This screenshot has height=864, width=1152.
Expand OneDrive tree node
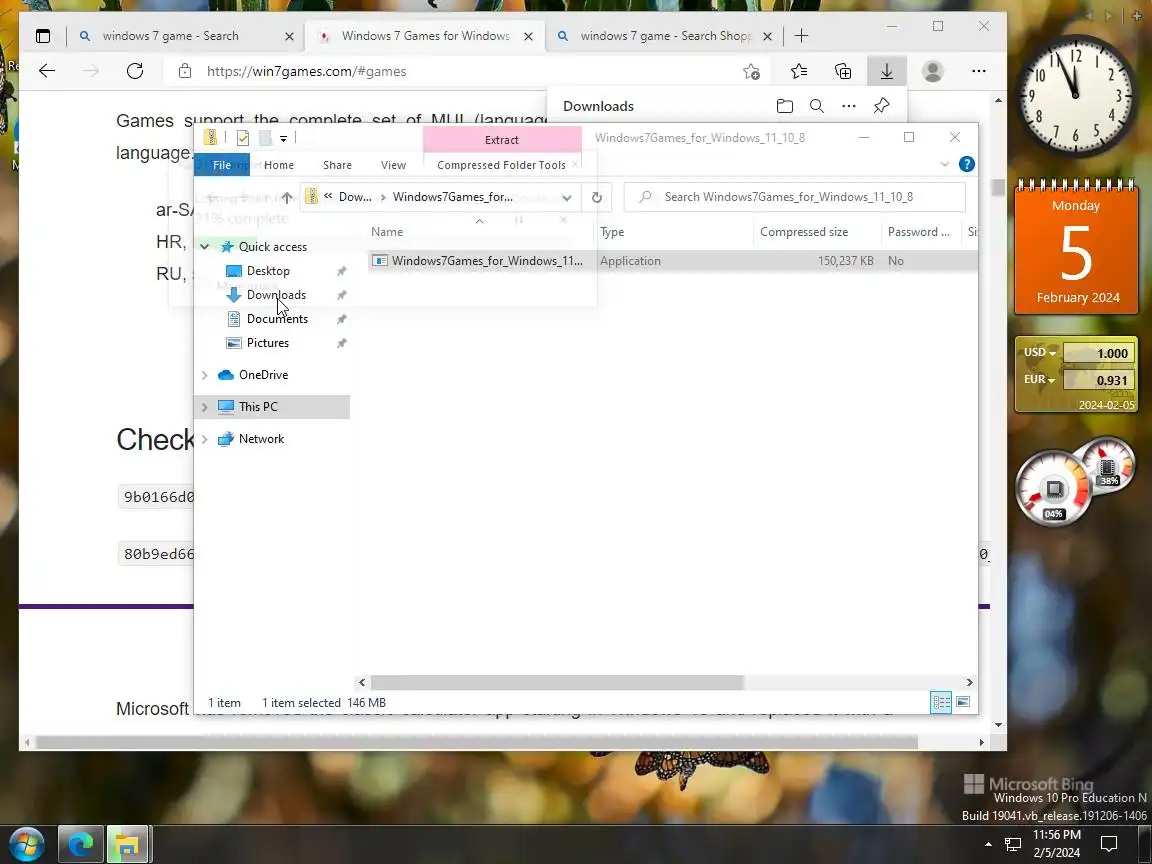click(204, 375)
